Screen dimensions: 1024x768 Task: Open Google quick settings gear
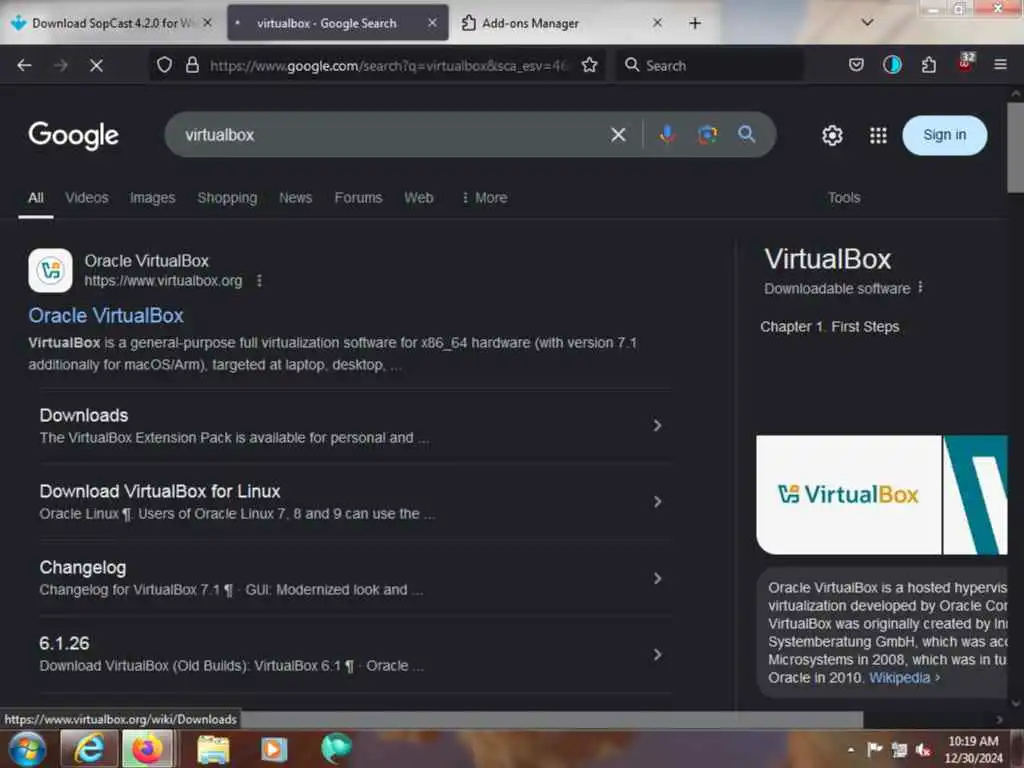832,135
